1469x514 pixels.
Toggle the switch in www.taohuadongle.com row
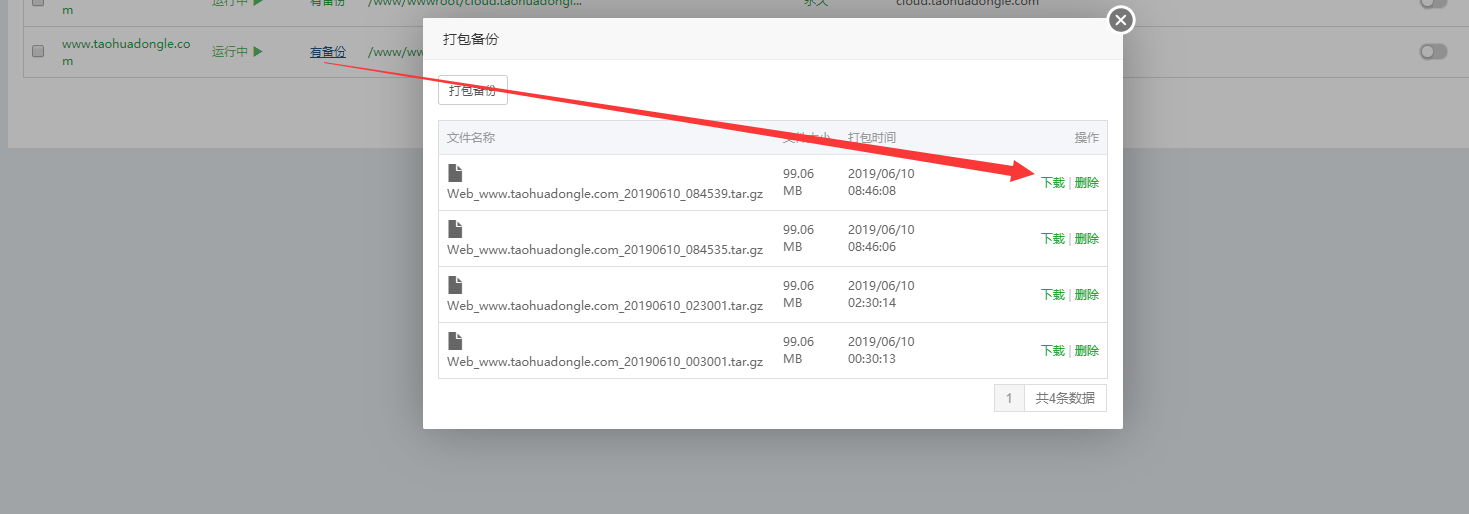(x=1433, y=52)
